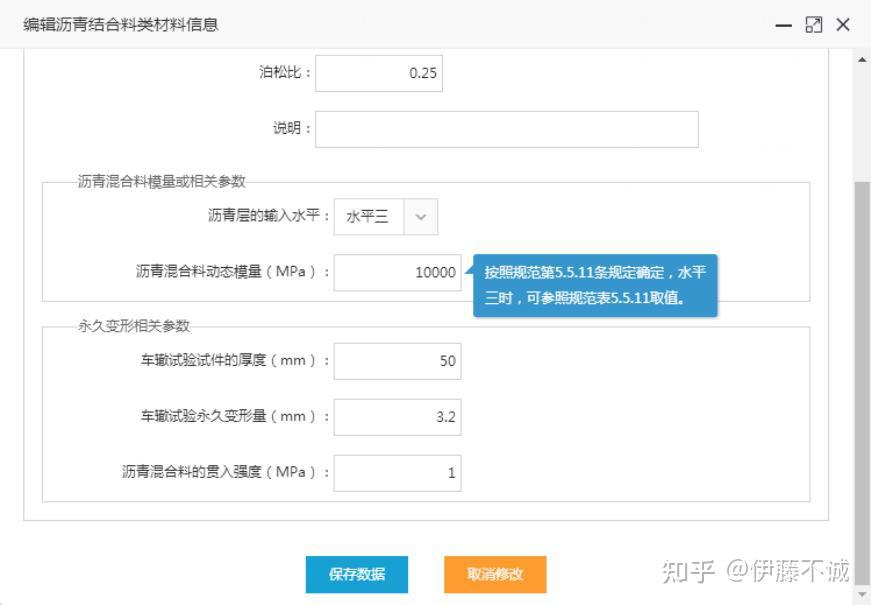Image resolution: width=871 pixels, height=605 pixels.
Task: Focus the 泊松比 input field
Action: [379, 73]
